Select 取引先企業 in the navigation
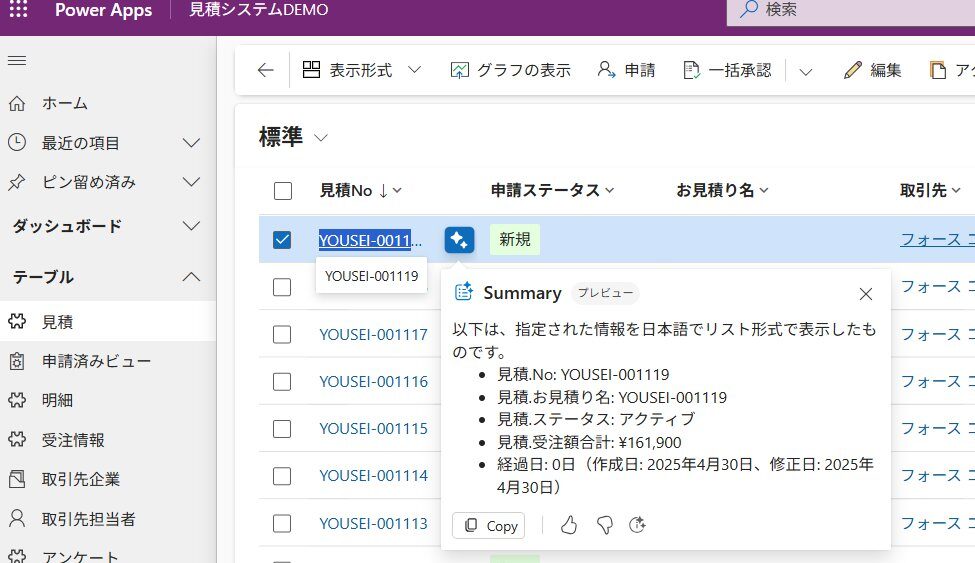This screenshot has height=563, width=975. click(81, 479)
